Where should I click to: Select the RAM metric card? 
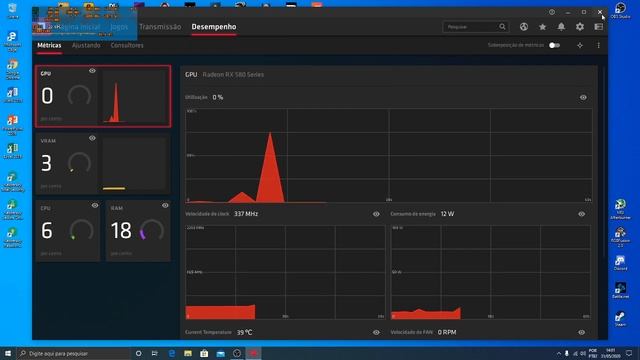[138, 231]
